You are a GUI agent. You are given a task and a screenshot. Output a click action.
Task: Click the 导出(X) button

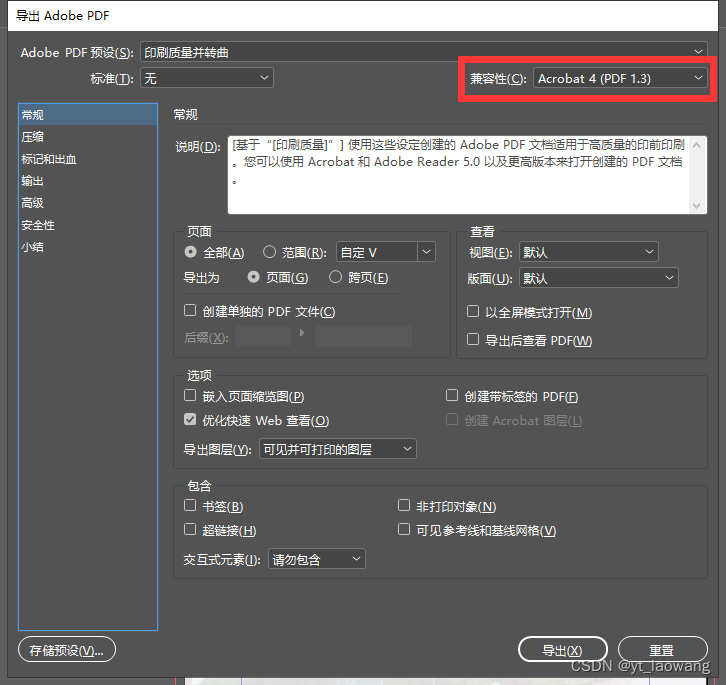pyautogui.click(x=563, y=649)
